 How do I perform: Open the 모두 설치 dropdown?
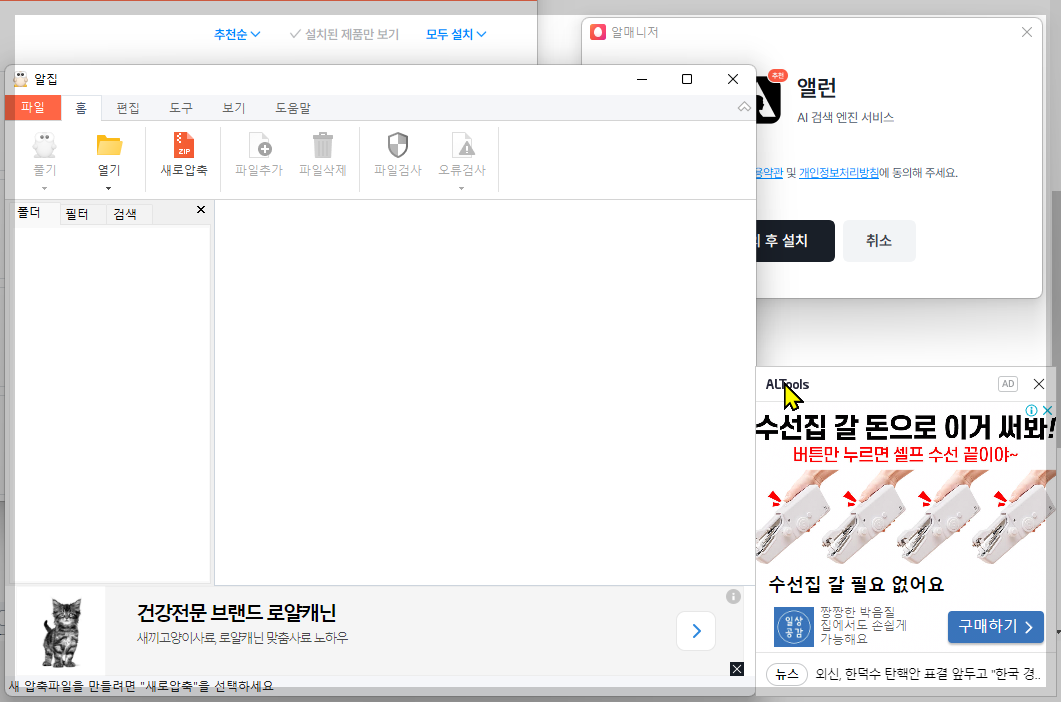point(456,34)
